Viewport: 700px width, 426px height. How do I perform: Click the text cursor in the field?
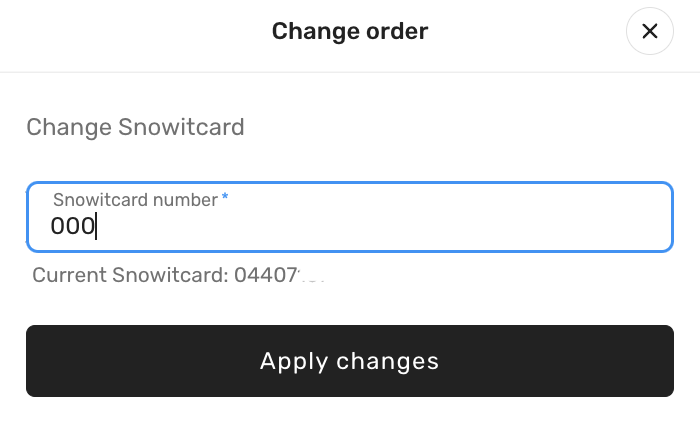(x=96, y=226)
